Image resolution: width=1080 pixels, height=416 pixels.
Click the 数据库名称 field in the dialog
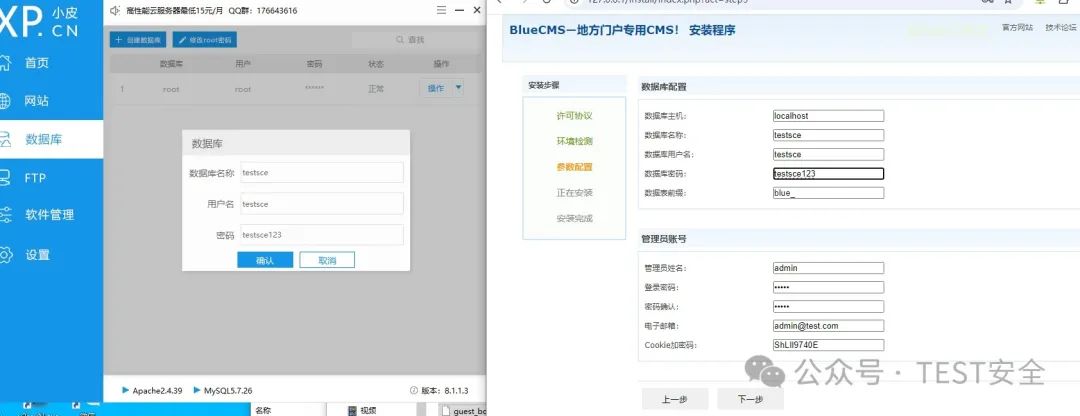click(322, 172)
